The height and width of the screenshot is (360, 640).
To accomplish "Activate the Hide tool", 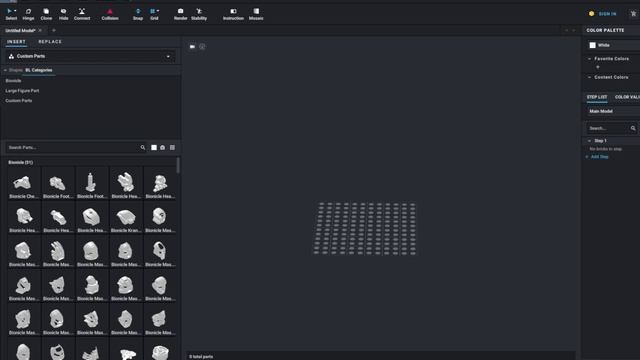I will click(x=64, y=14).
